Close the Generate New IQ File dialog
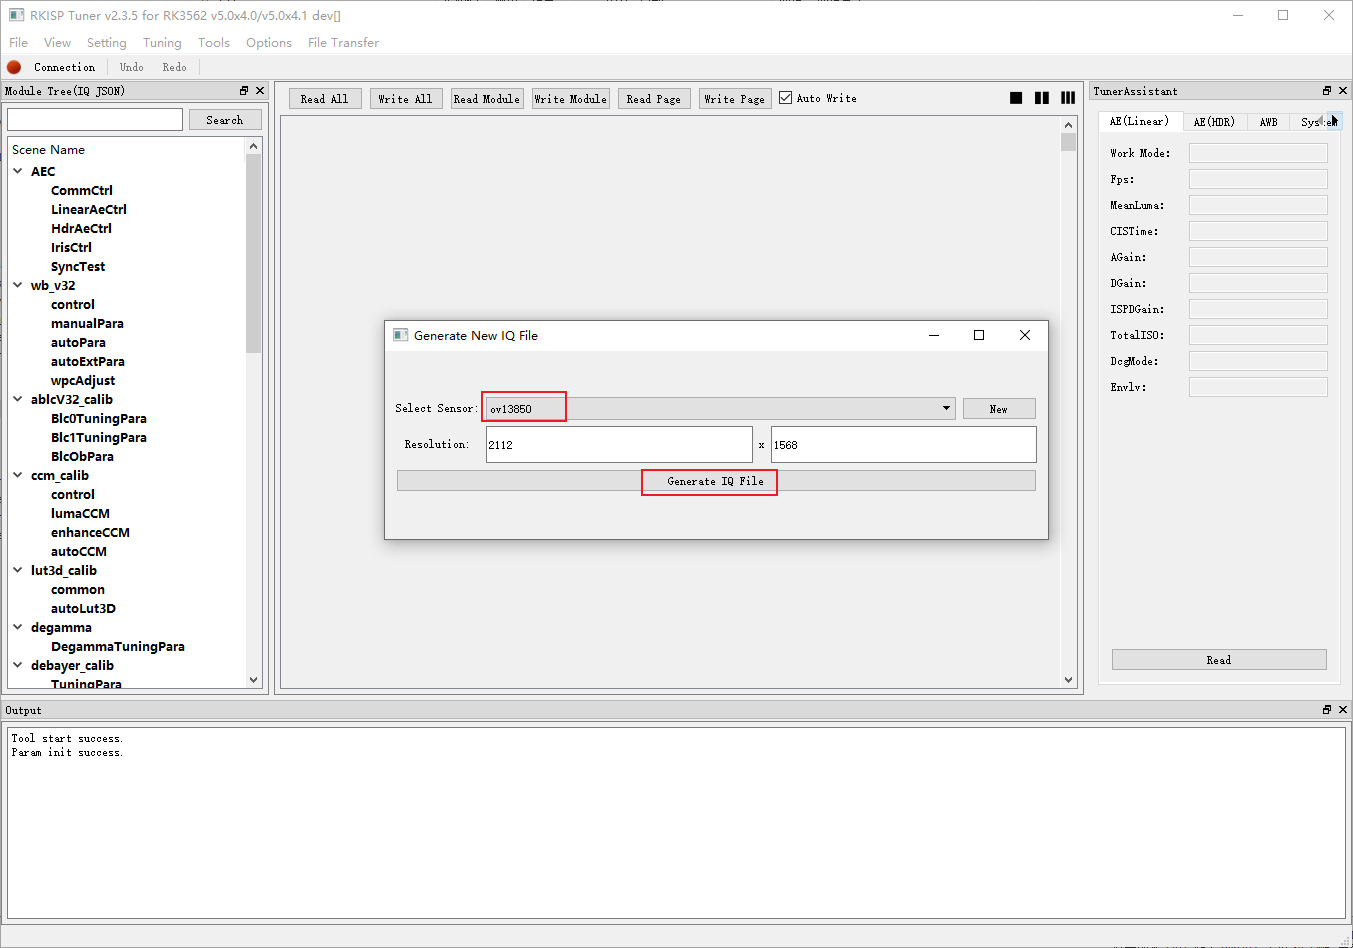Image resolution: width=1353 pixels, height=948 pixels. 1025,335
